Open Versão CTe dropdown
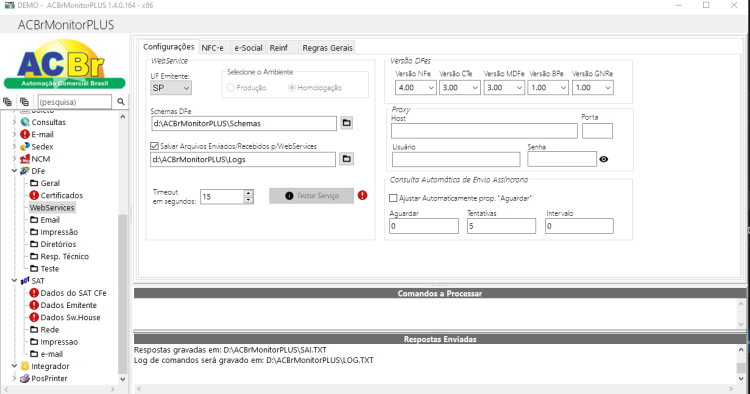This screenshot has width=750, height=394. coord(460,88)
